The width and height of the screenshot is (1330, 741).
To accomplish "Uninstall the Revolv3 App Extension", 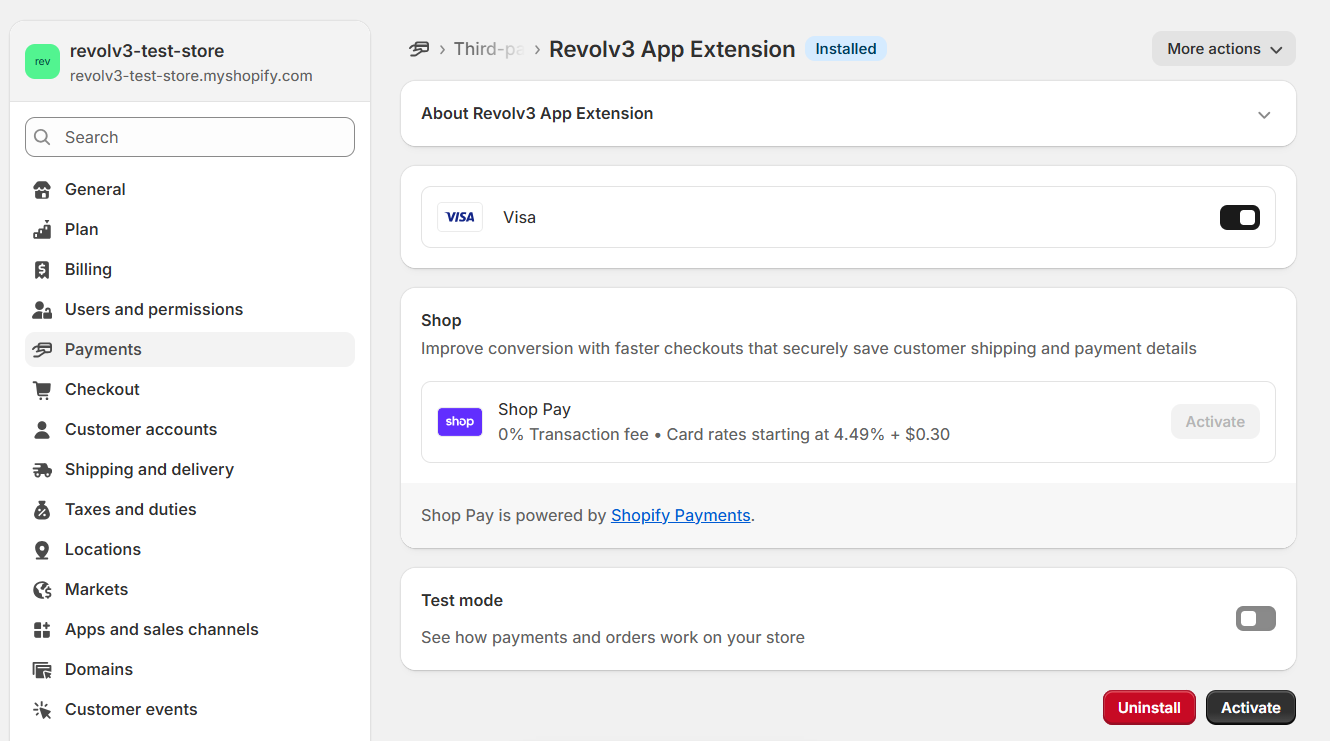I will (x=1149, y=707).
